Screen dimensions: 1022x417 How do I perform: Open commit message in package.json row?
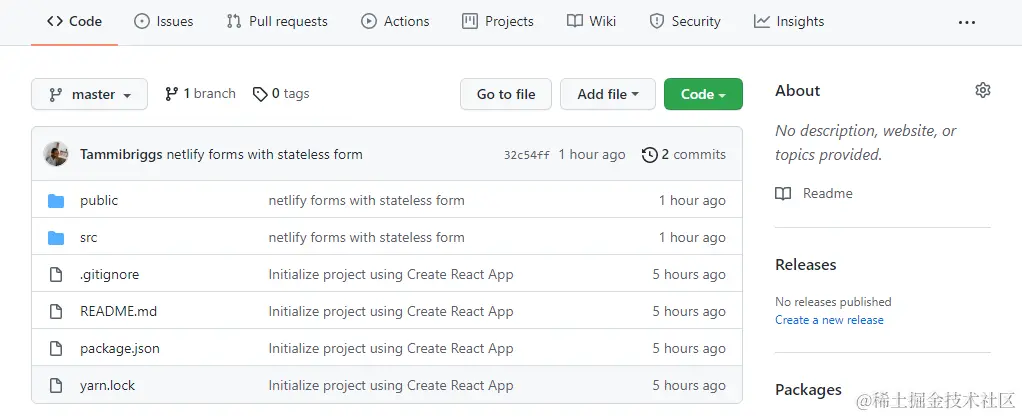click(391, 349)
